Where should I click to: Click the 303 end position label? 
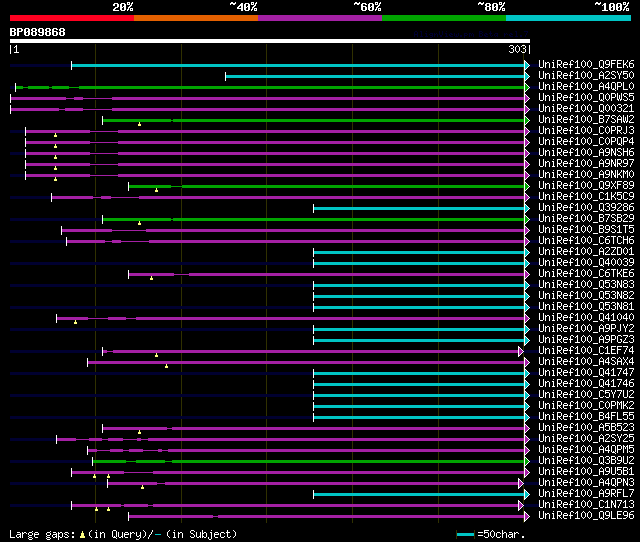point(517,49)
